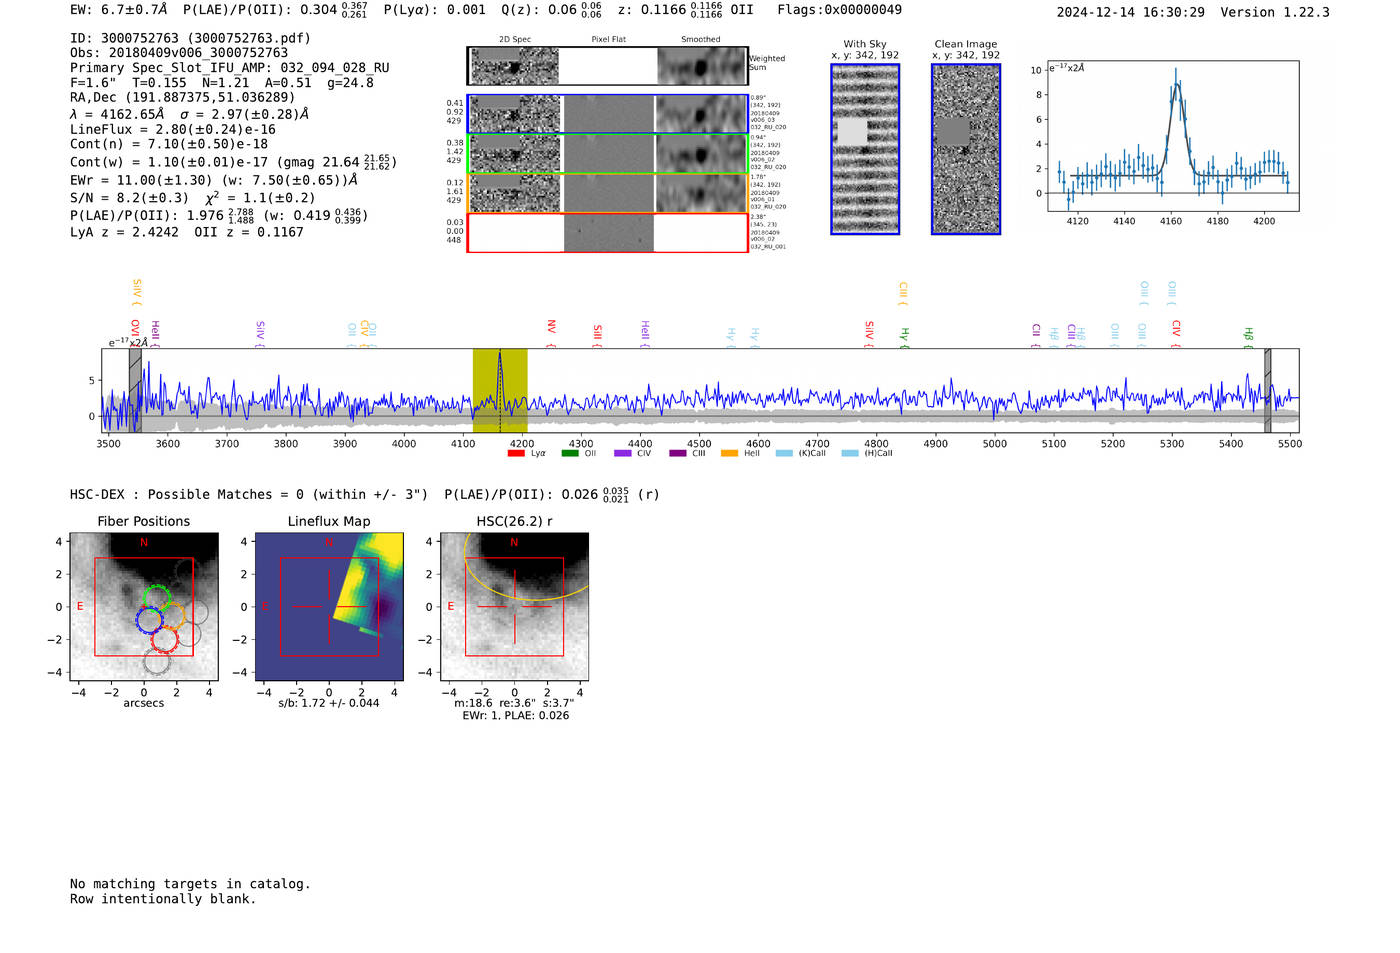Click the 'Primary Spec_Slot_IFU_AMP: 032_094_028_RU' line

[x=230, y=68]
